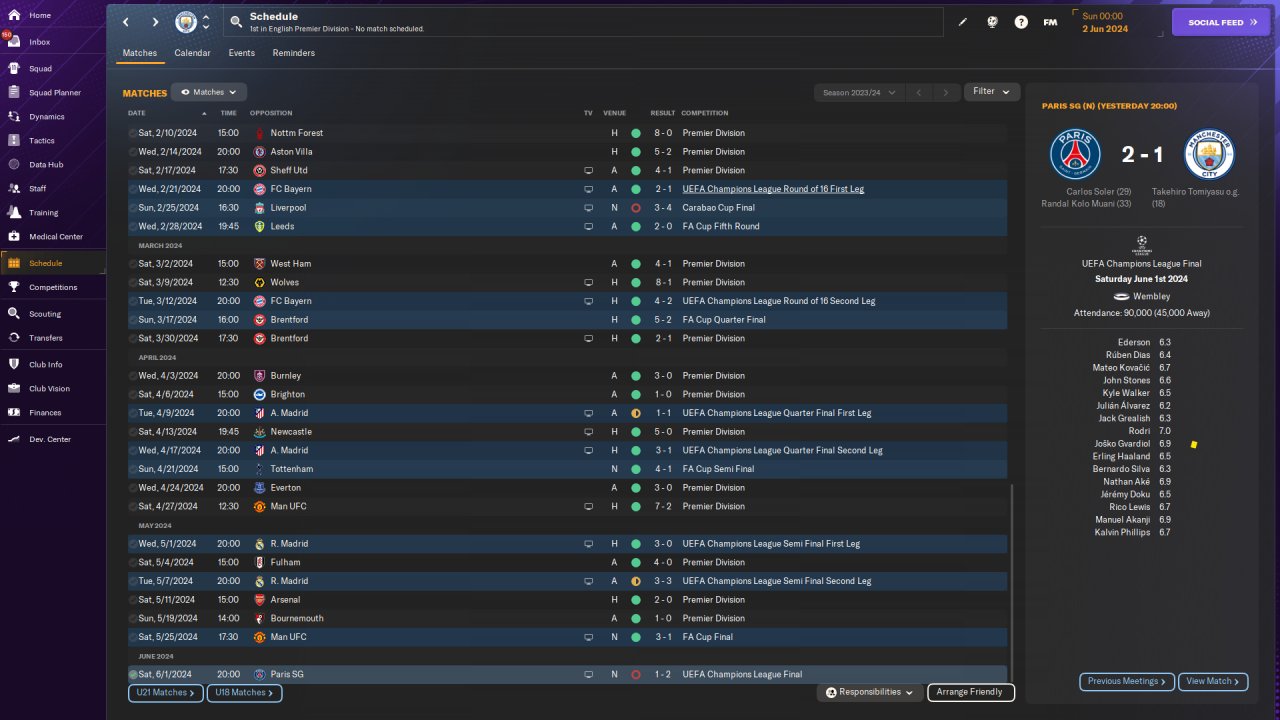Open the help question mark icon

pos(1021,22)
